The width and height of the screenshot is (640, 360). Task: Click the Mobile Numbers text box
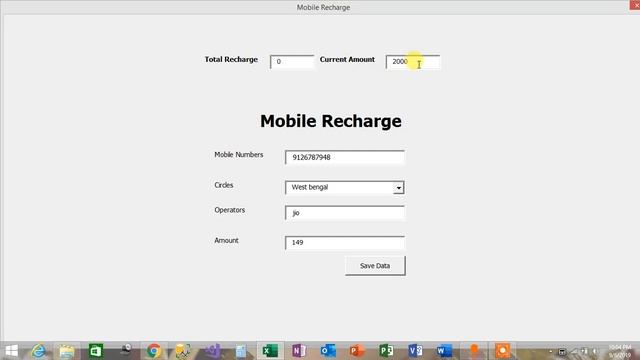coord(345,158)
